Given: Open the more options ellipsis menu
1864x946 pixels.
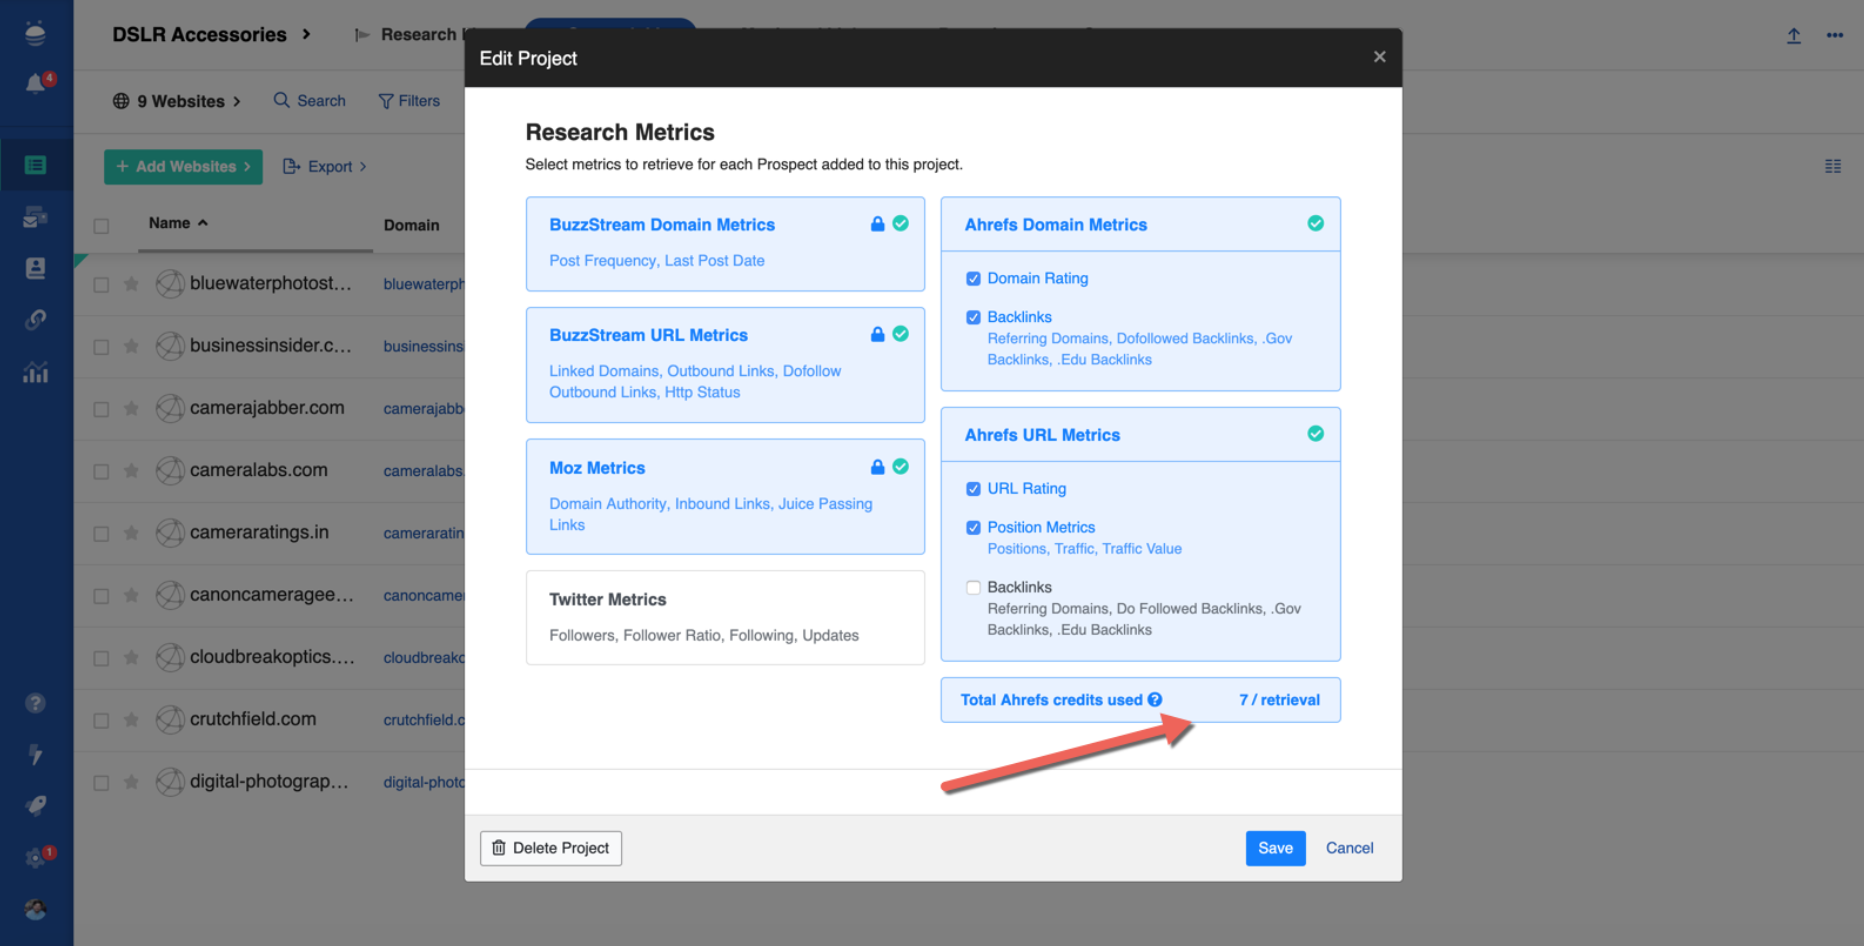Looking at the screenshot, I should click(1834, 36).
